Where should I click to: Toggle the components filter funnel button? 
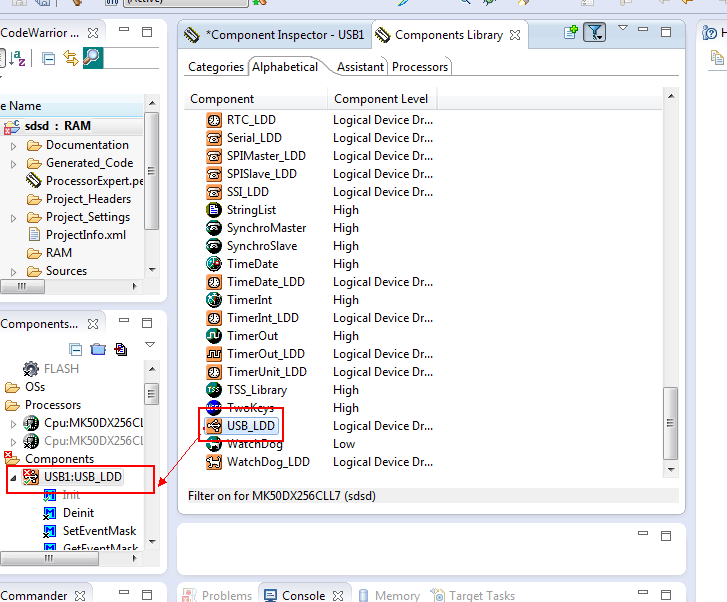pyautogui.click(x=594, y=32)
